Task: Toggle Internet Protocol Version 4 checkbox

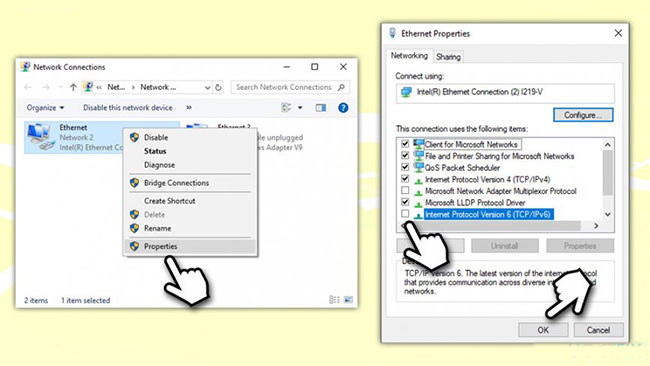Action: pyautogui.click(x=405, y=179)
